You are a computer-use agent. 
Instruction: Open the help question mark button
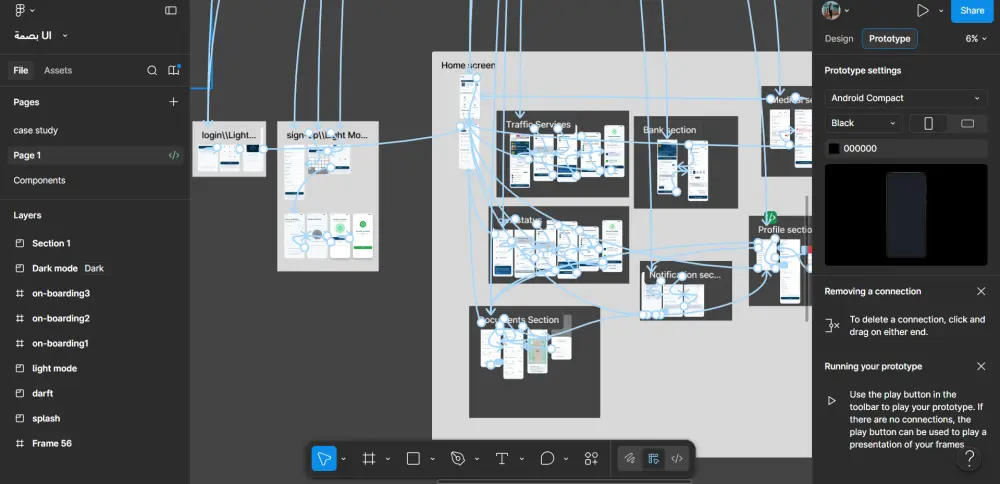(969, 458)
